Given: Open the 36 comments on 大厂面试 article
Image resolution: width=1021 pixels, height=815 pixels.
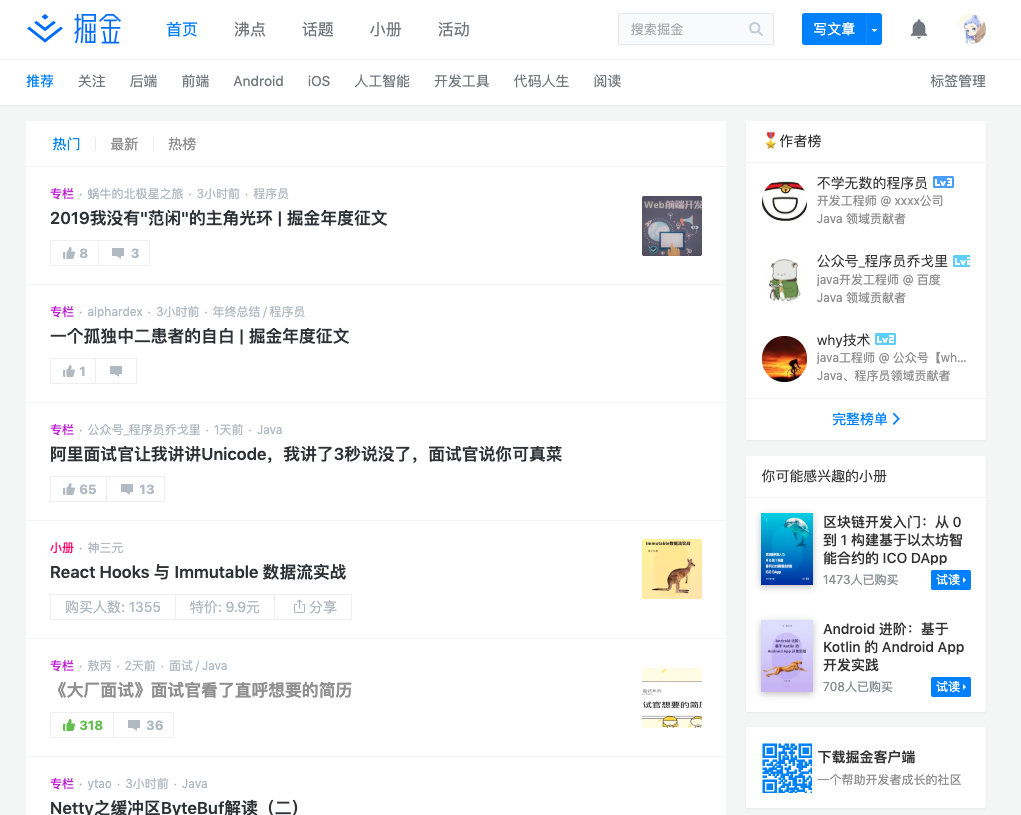Looking at the screenshot, I should [x=144, y=725].
